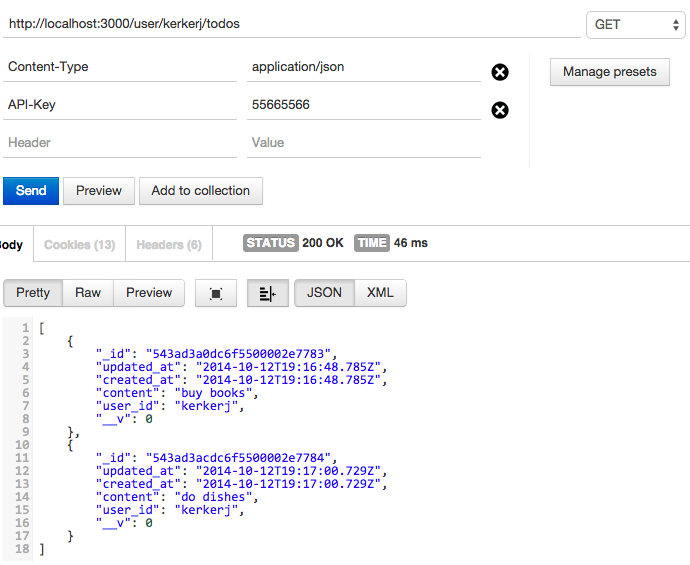Click Preview button next to Send
The height and width of the screenshot is (565, 690).
coord(99,191)
